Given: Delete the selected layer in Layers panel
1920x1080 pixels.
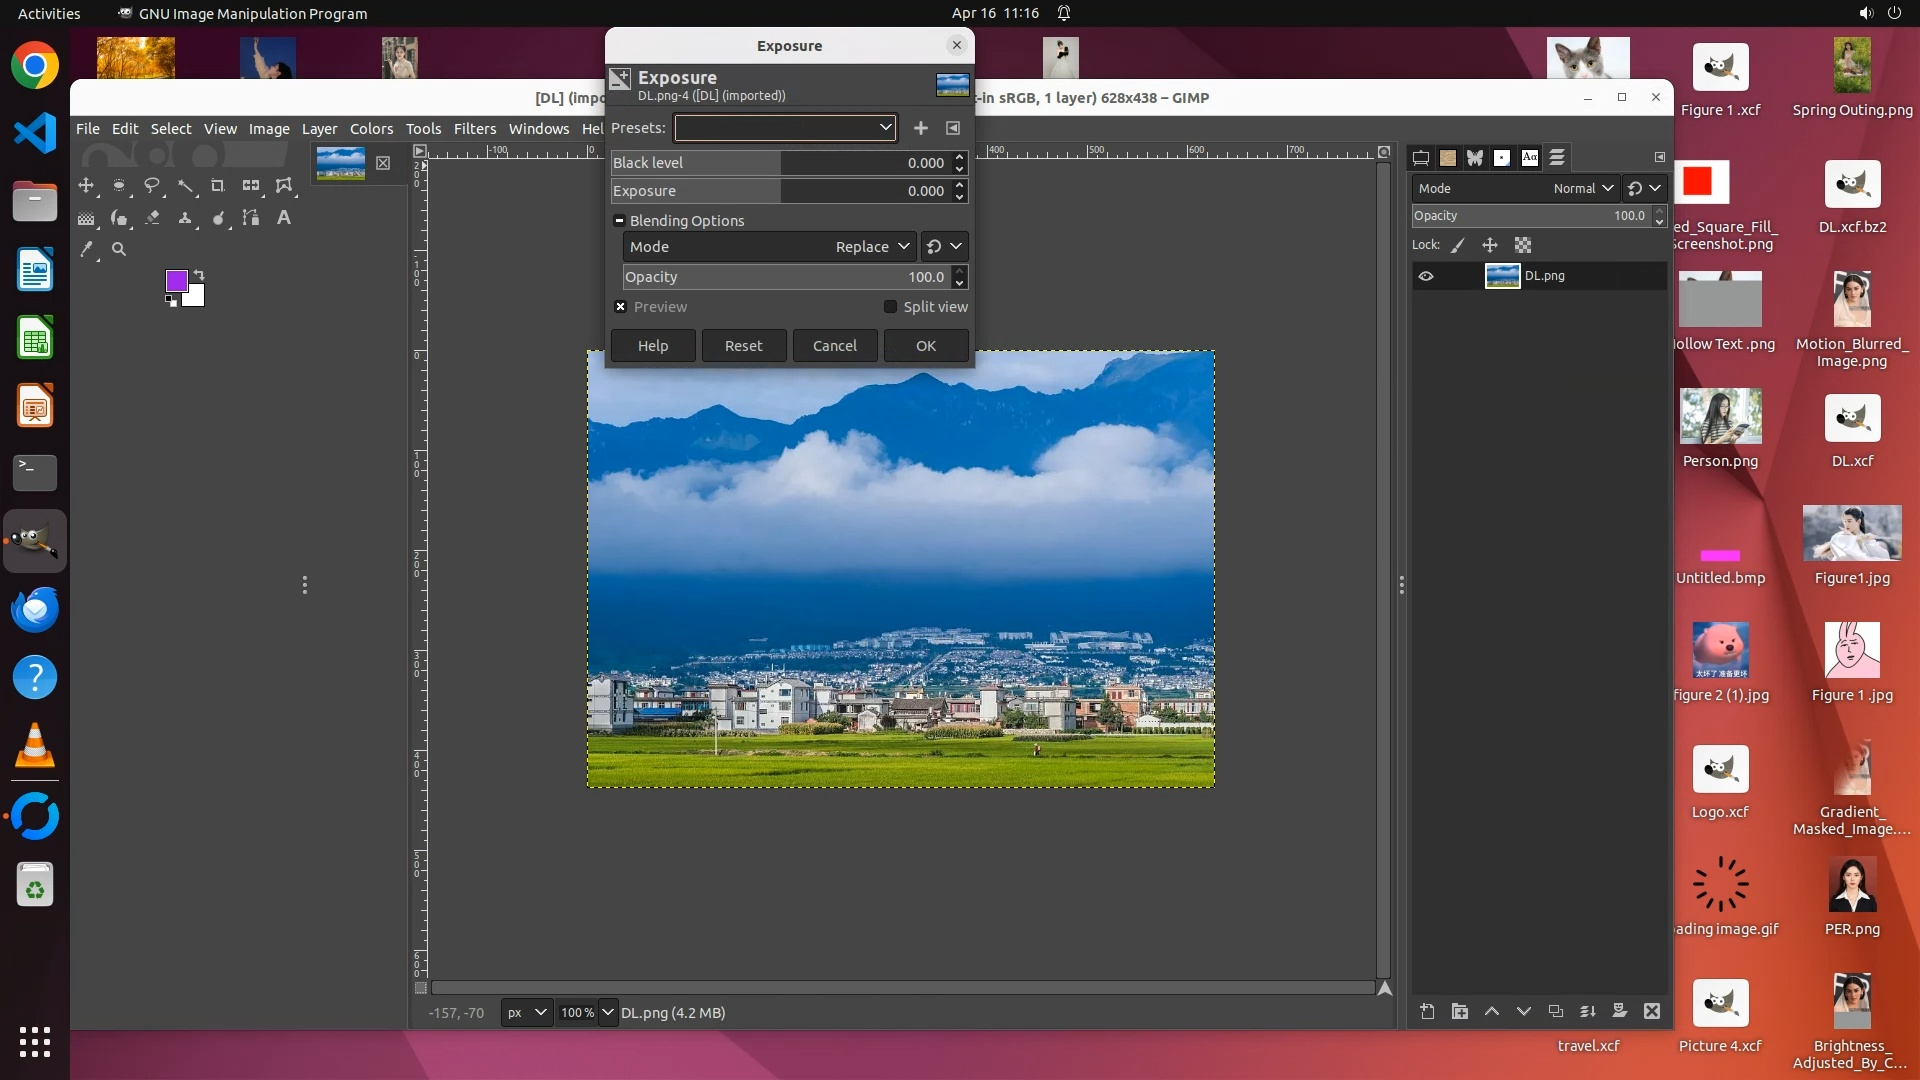Looking at the screenshot, I should click(x=1652, y=1012).
